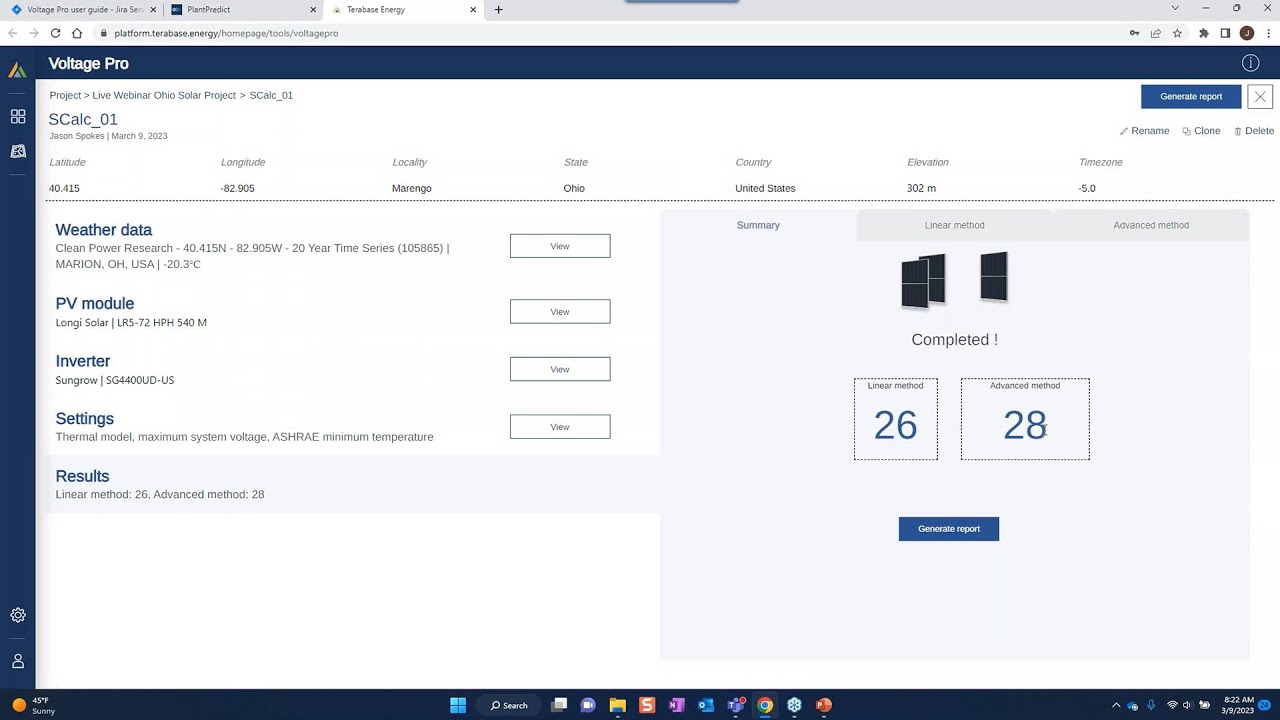Clone the SCalc_01 calculation
The image size is (1280, 720).
click(1201, 131)
